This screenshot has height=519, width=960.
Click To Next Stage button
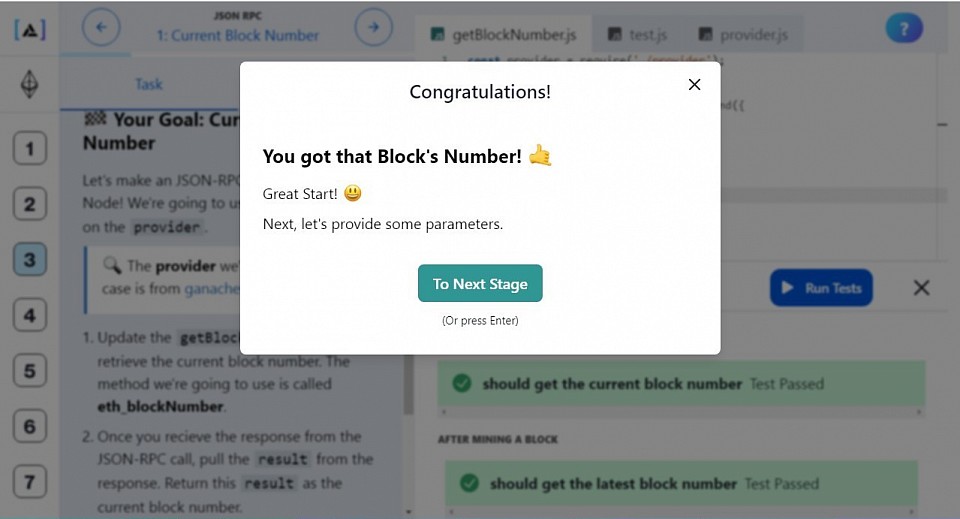[x=480, y=283]
